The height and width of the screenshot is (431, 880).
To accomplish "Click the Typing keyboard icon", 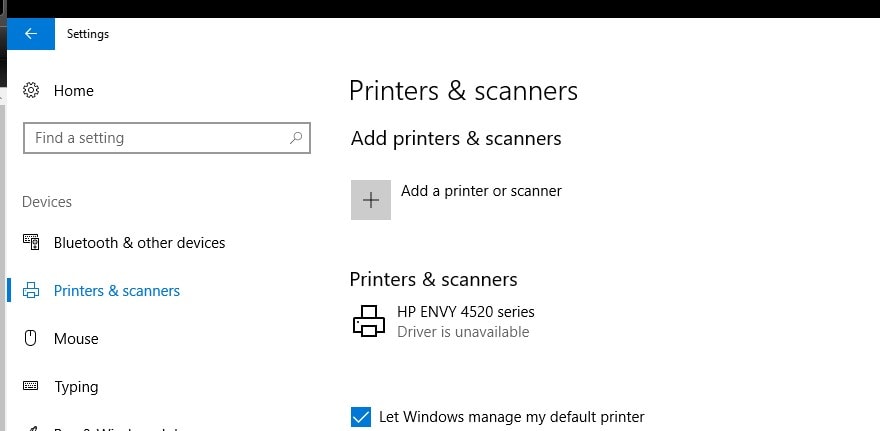I will pyautogui.click(x=31, y=387).
